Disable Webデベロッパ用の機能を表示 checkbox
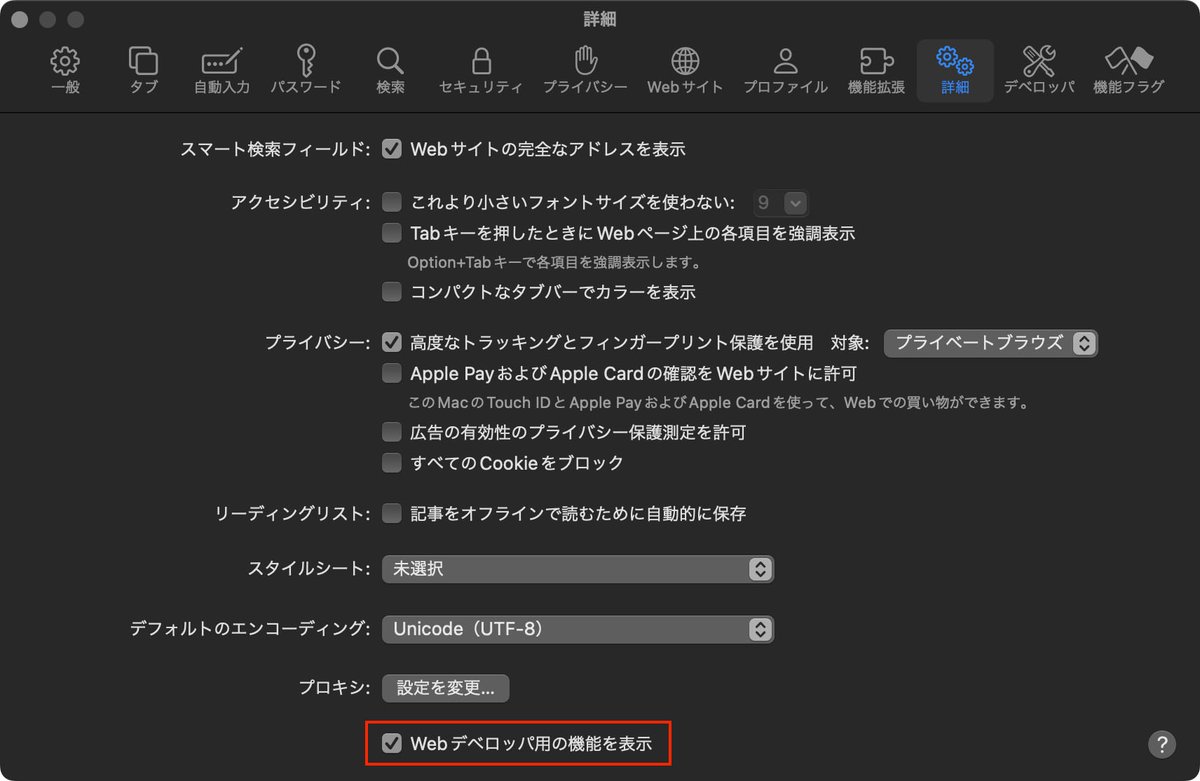Viewport: 1200px width, 781px height. coord(391,743)
